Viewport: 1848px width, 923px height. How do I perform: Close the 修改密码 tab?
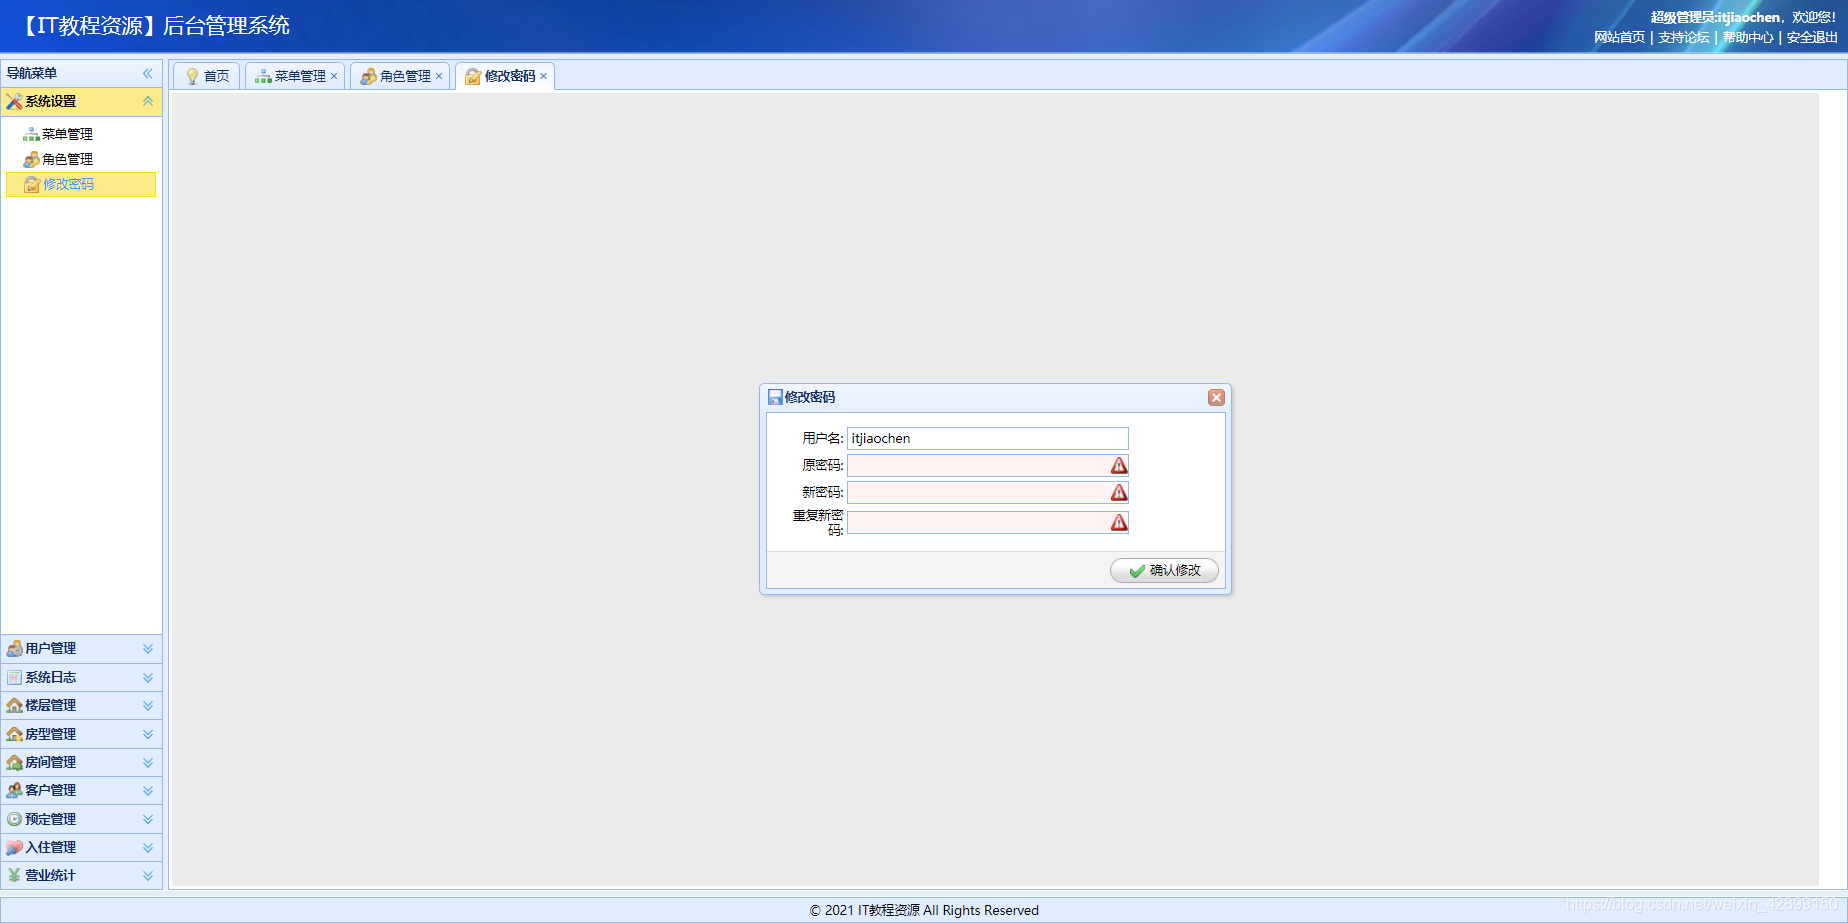544,76
